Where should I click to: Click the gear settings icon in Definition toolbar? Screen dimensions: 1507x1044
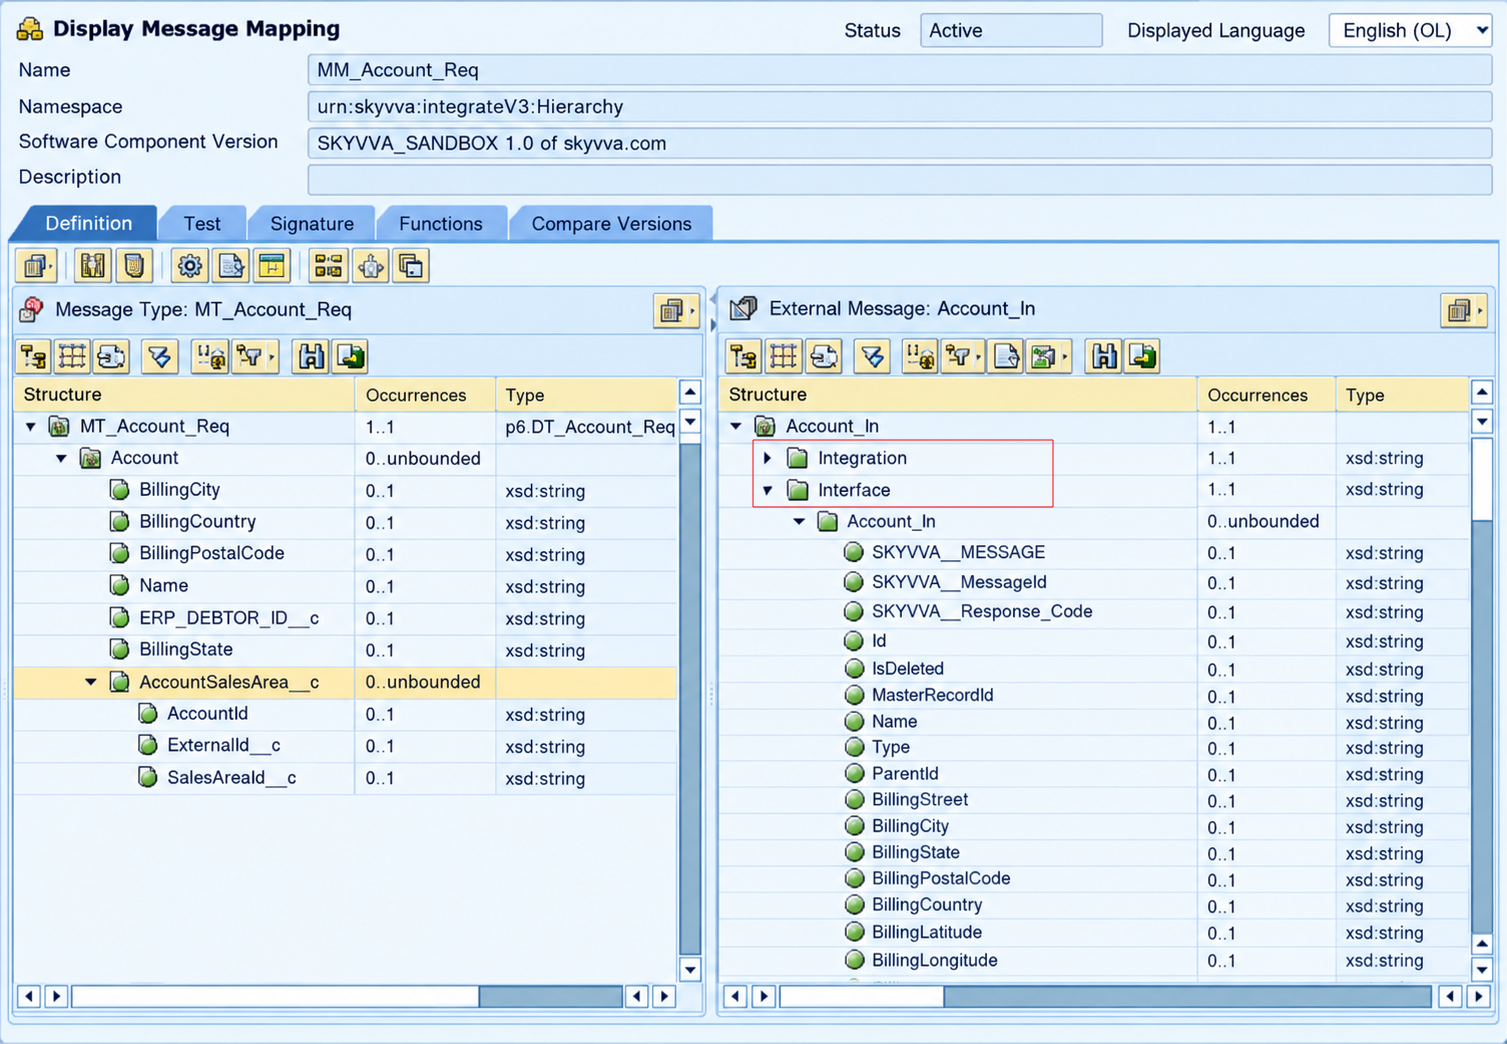tap(189, 266)
